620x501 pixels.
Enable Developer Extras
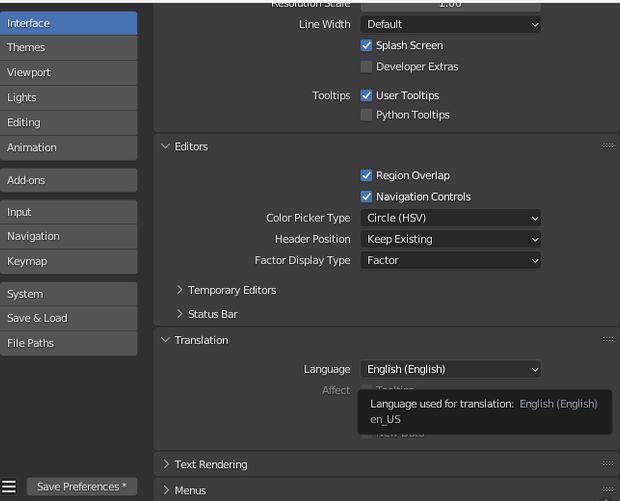pos(367,67)
